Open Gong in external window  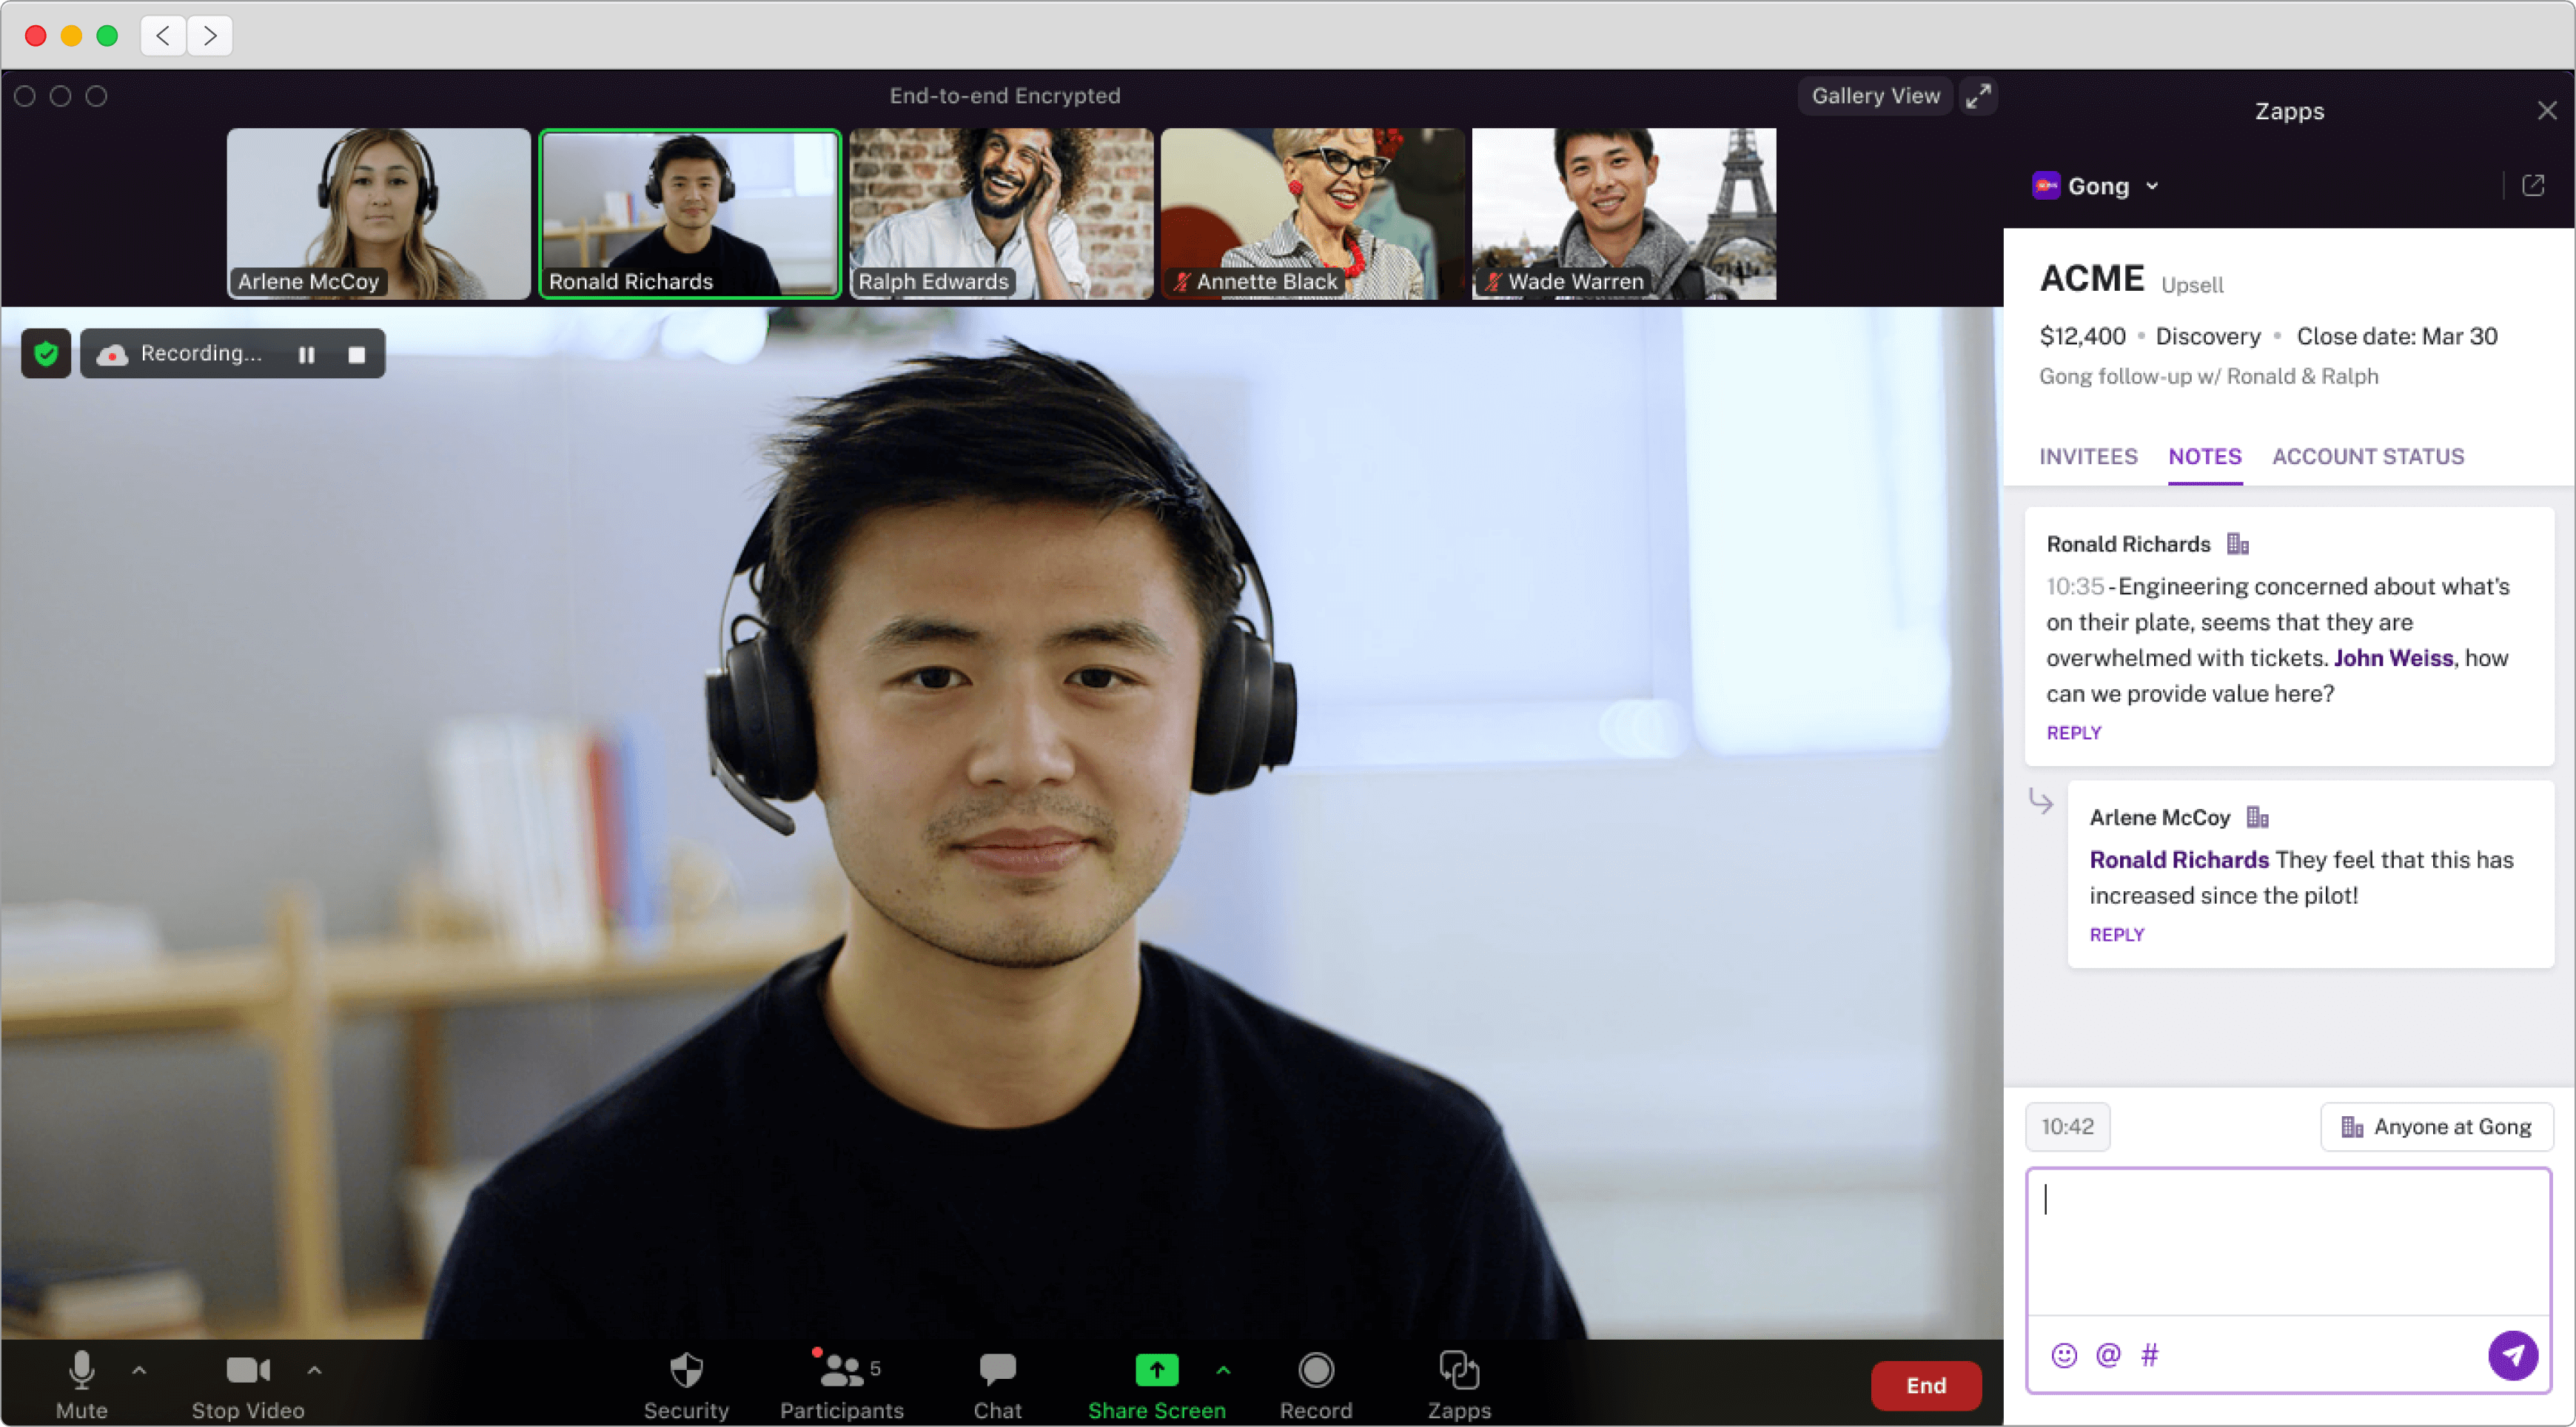point(2533,185)
